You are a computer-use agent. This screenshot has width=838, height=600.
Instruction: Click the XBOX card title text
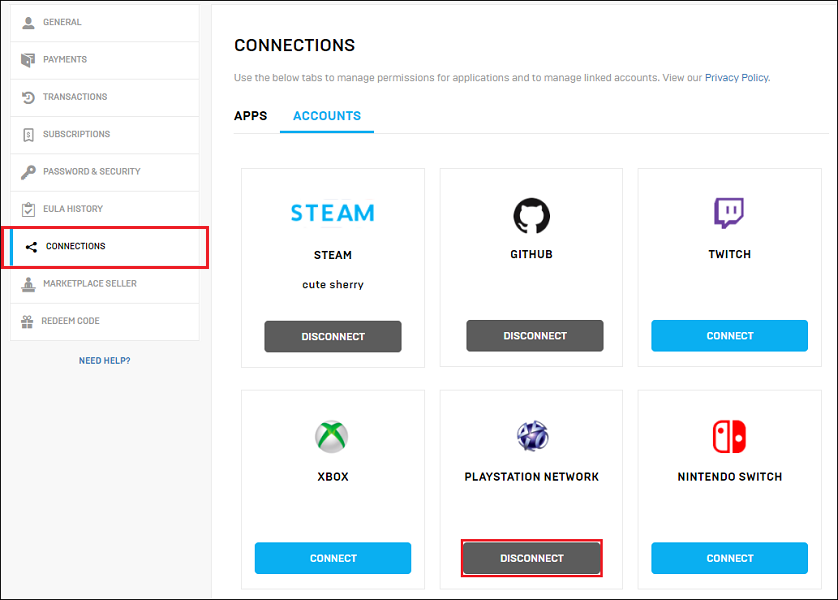(332, 477)
